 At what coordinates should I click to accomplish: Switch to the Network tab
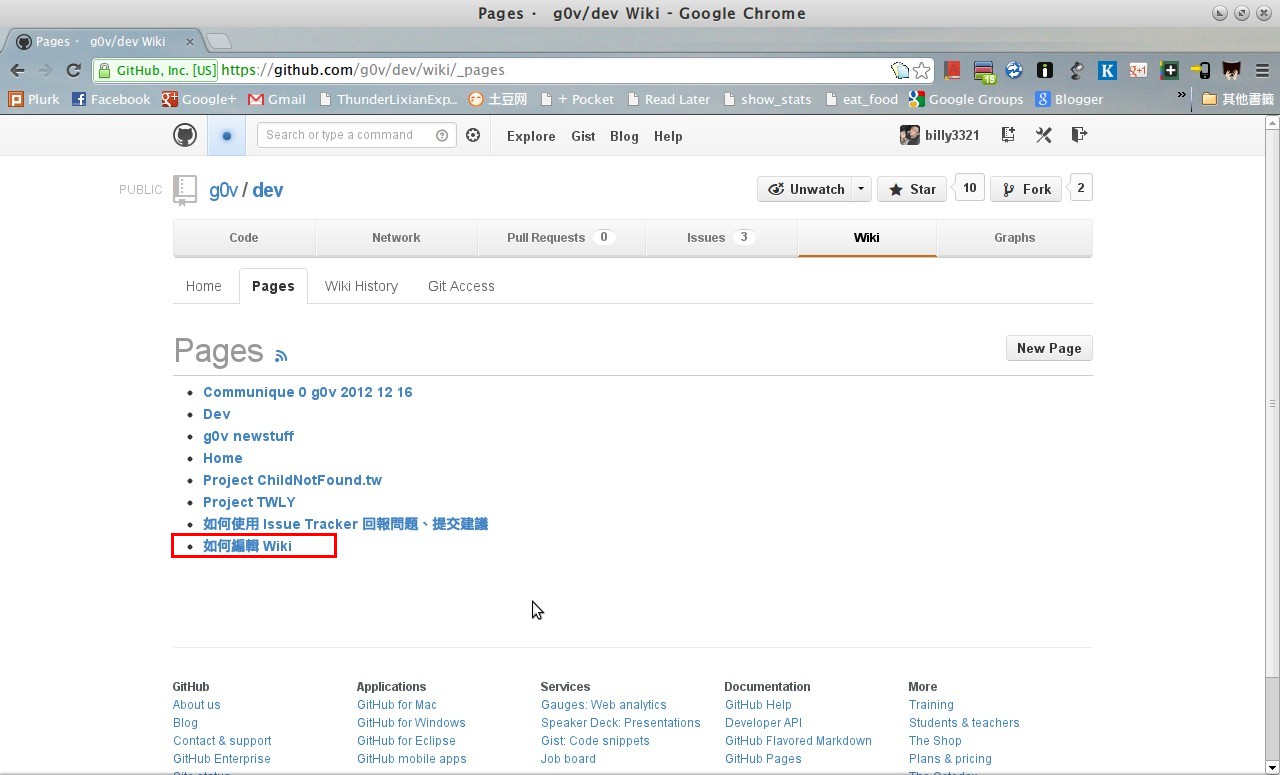(x=396, y=238)
